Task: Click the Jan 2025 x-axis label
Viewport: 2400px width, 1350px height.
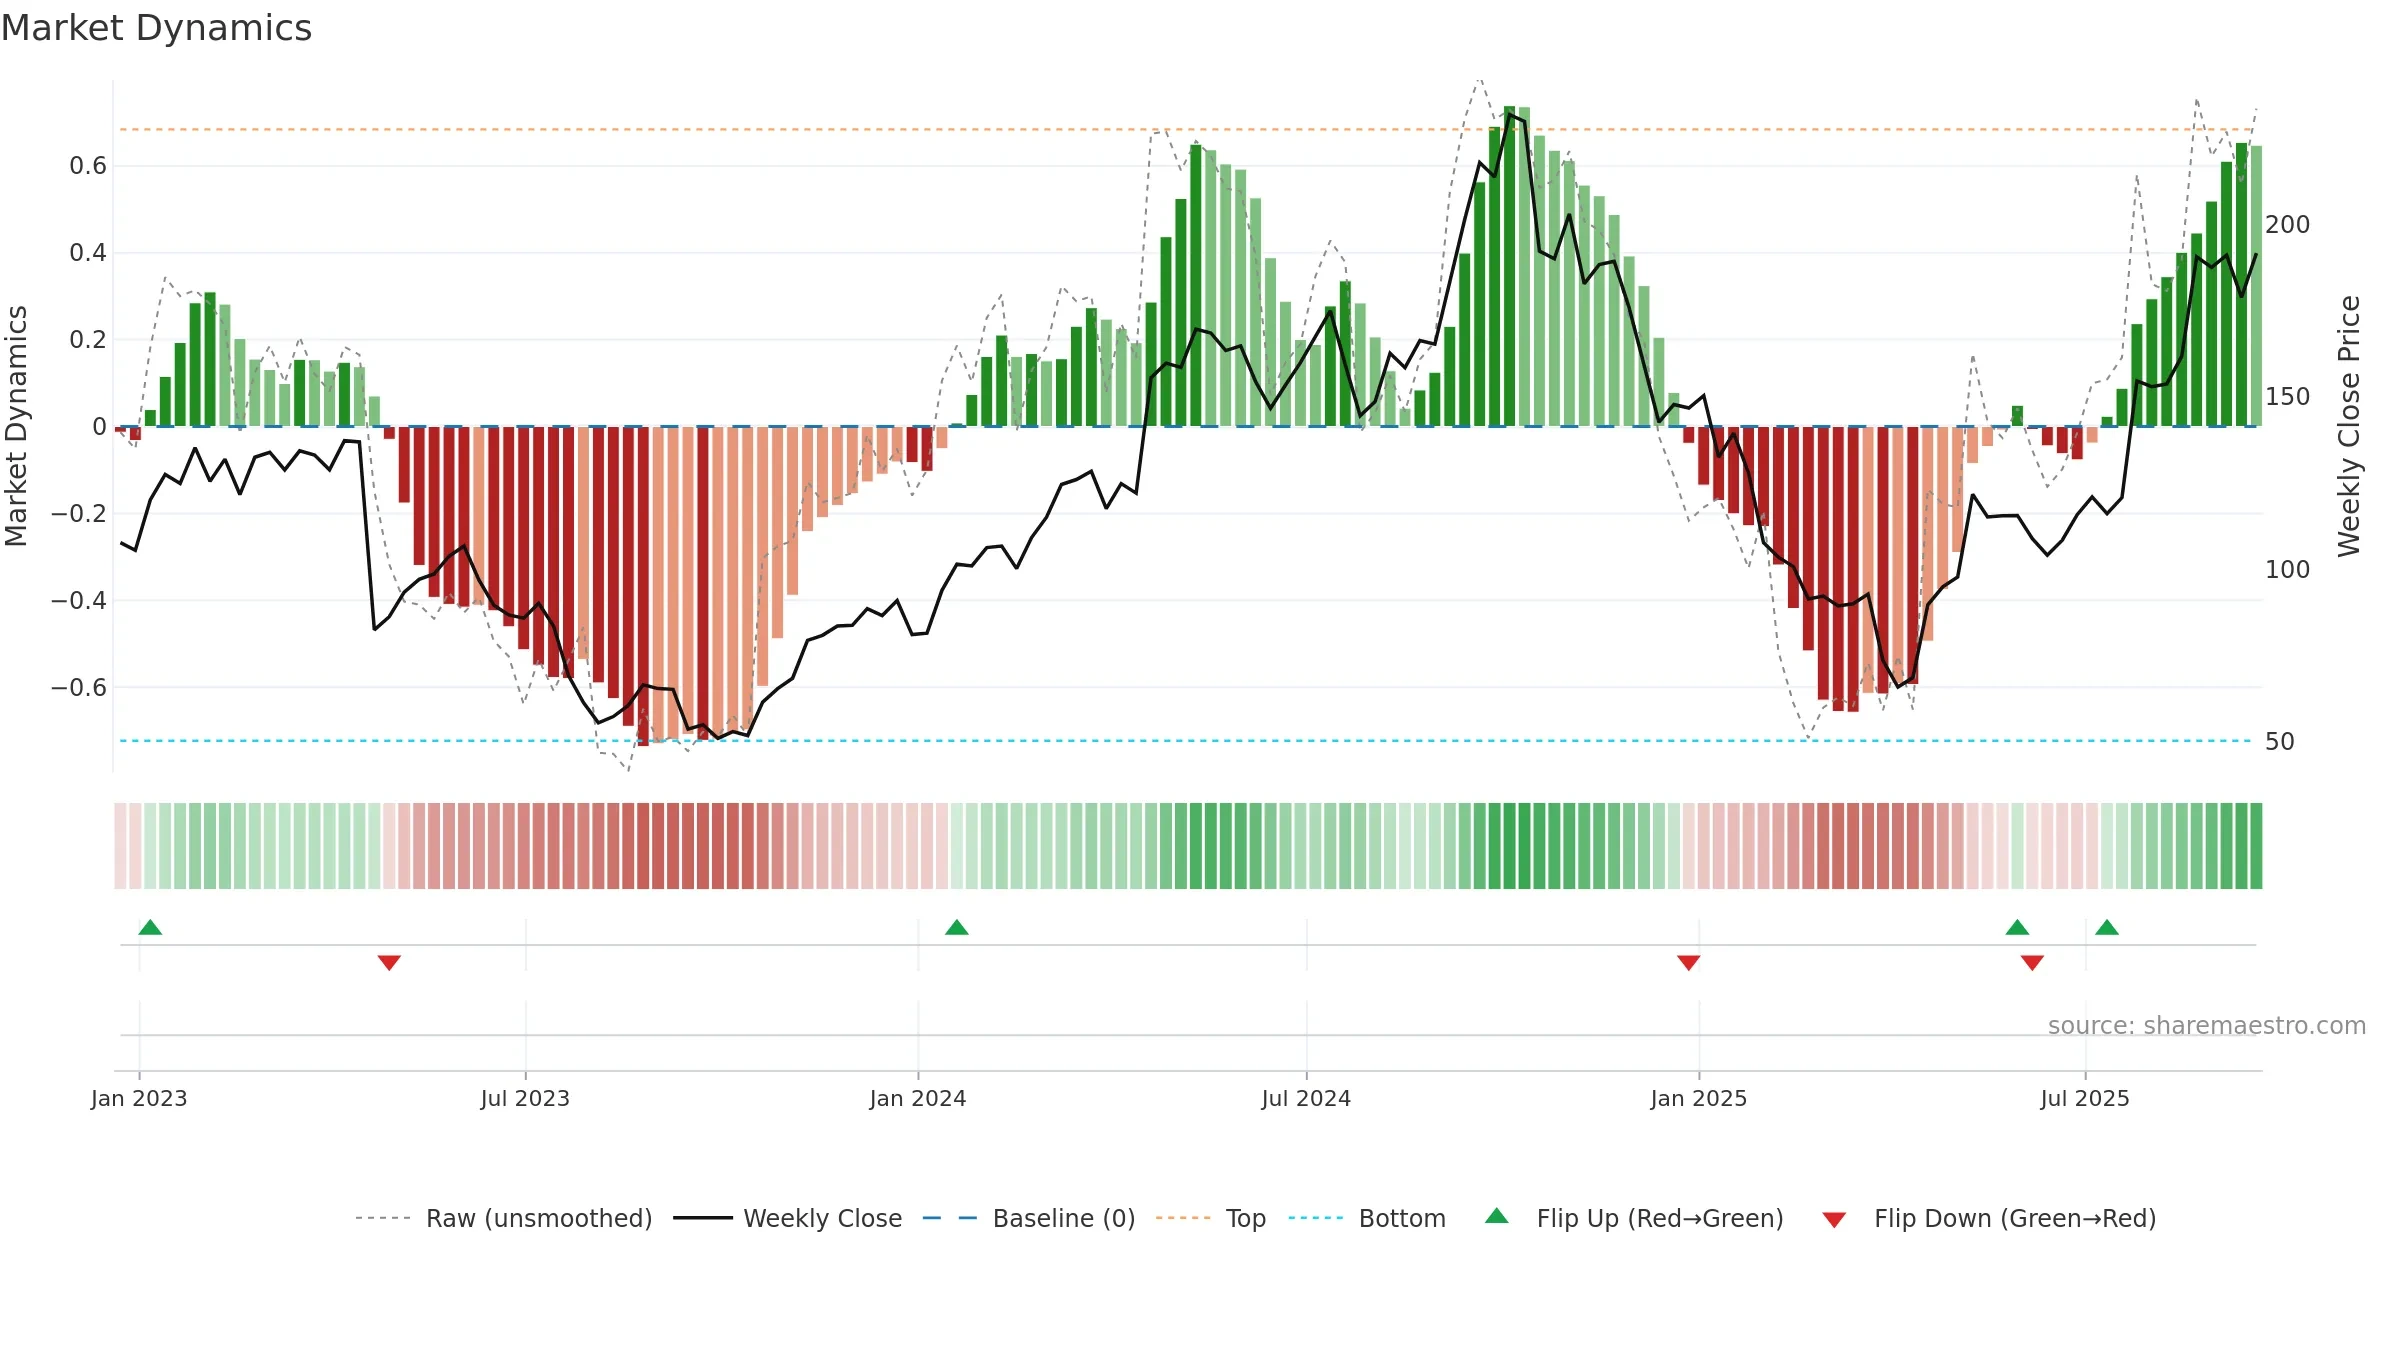Action: [x=1699, y=1098]
